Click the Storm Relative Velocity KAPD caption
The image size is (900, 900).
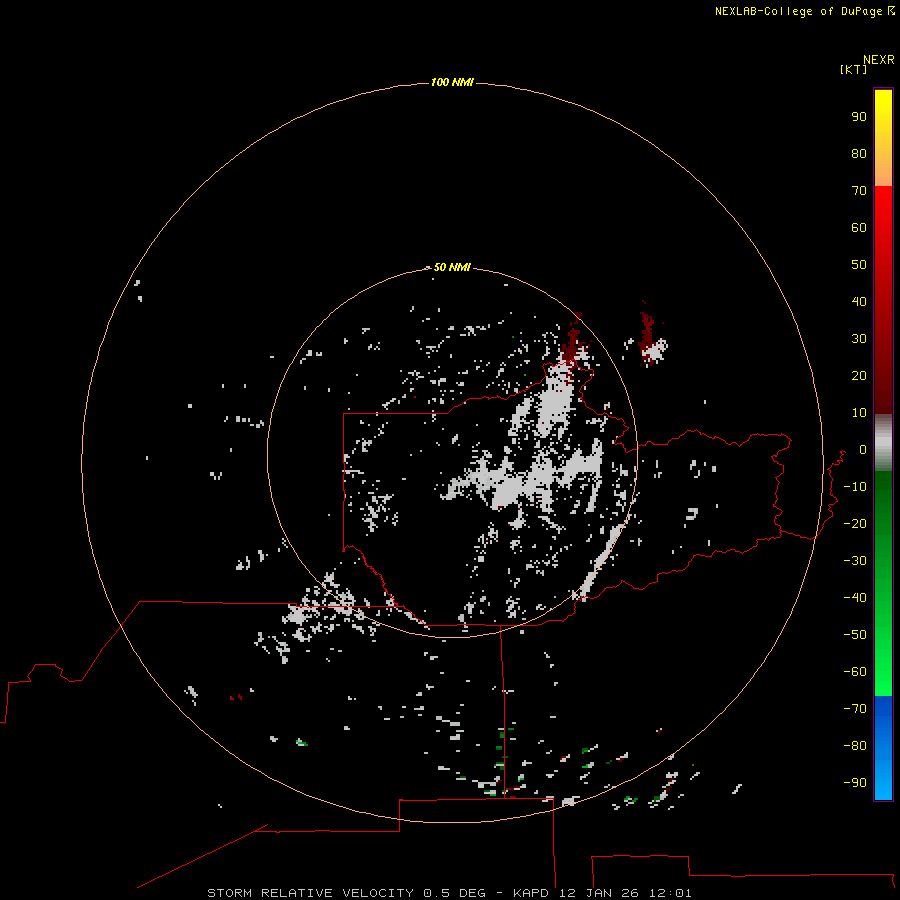tap(449, 893)
